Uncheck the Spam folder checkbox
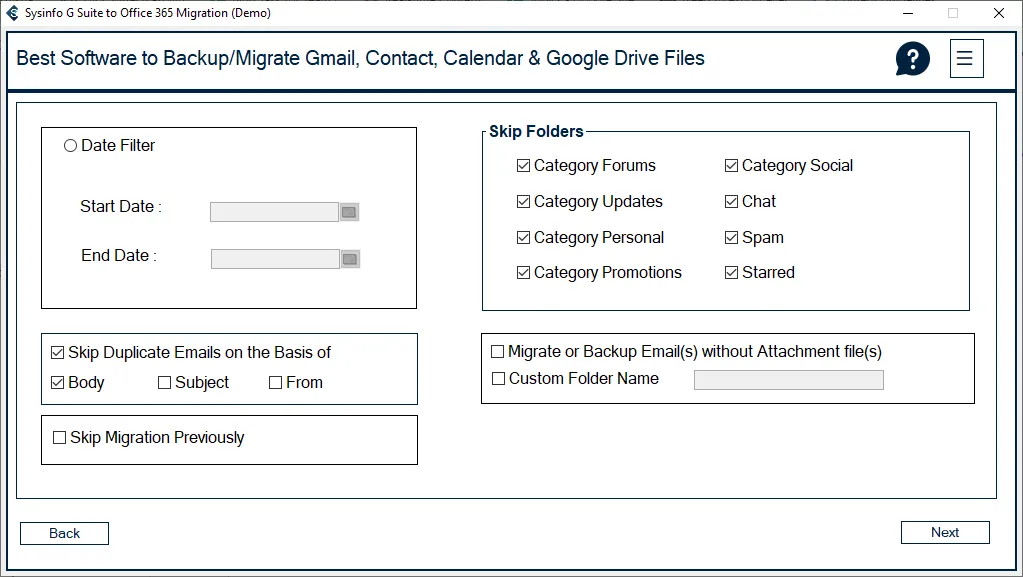Viewport: 1023px width, 577px height. [x=731, y=238]
